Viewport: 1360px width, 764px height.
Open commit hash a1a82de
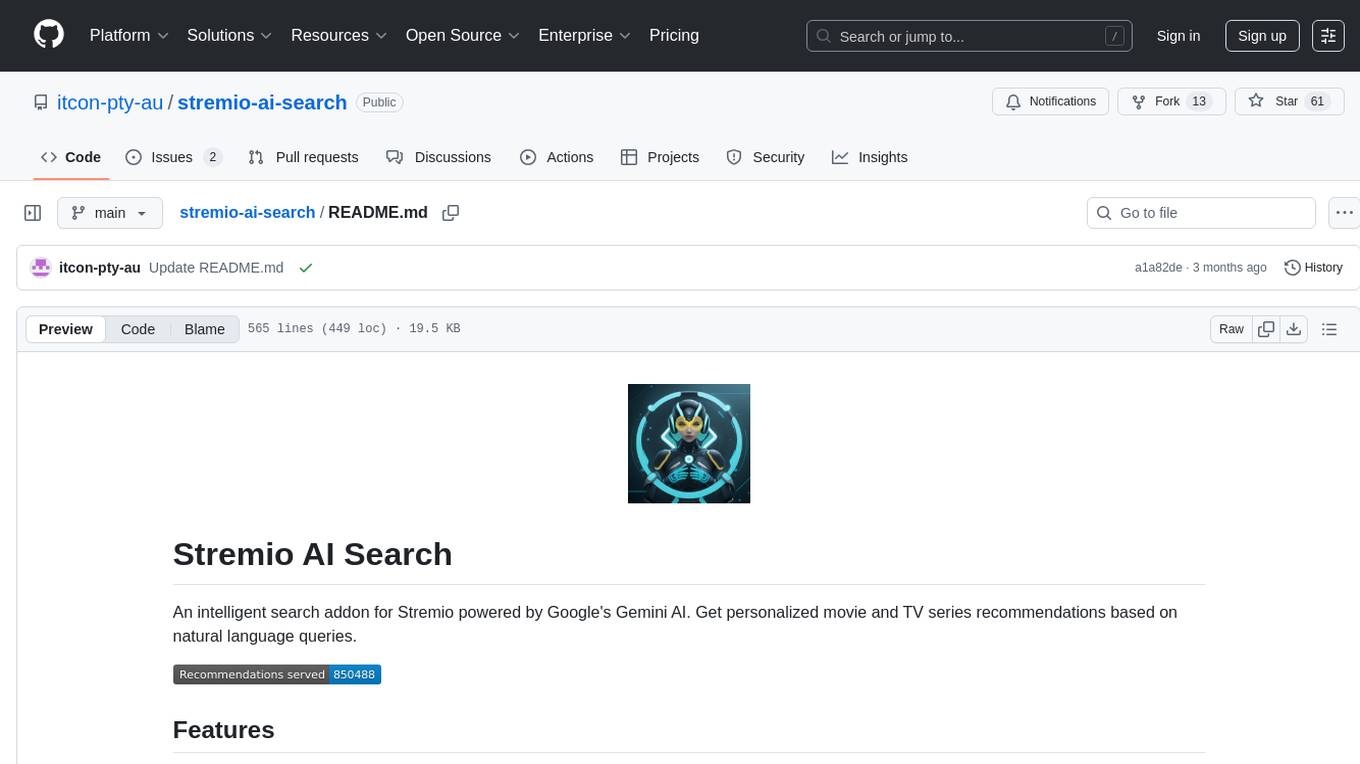1158,267
